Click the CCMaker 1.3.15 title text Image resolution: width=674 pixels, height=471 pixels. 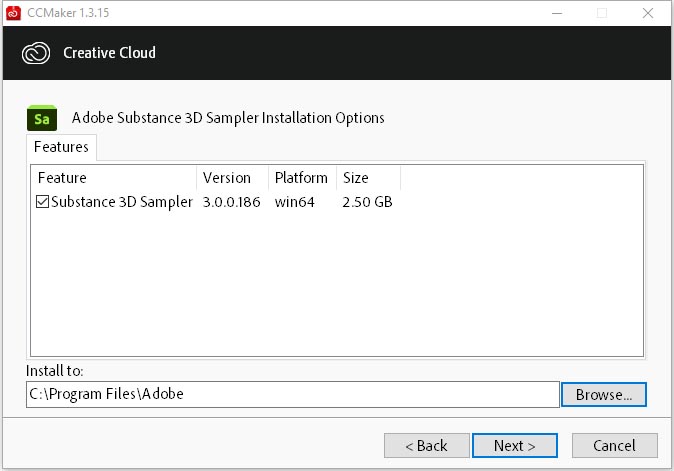[x=68, y=13]
